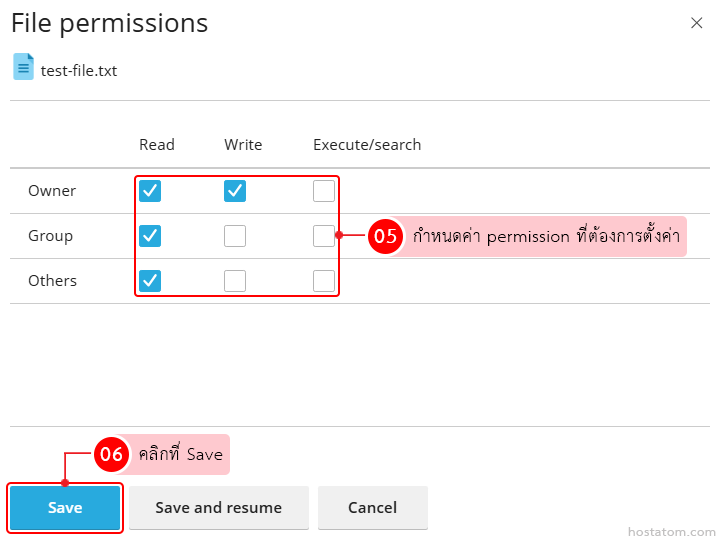Uncheck Owner Read permission checkbox
This screenshot has height=540, width=720.
[150, 190]
